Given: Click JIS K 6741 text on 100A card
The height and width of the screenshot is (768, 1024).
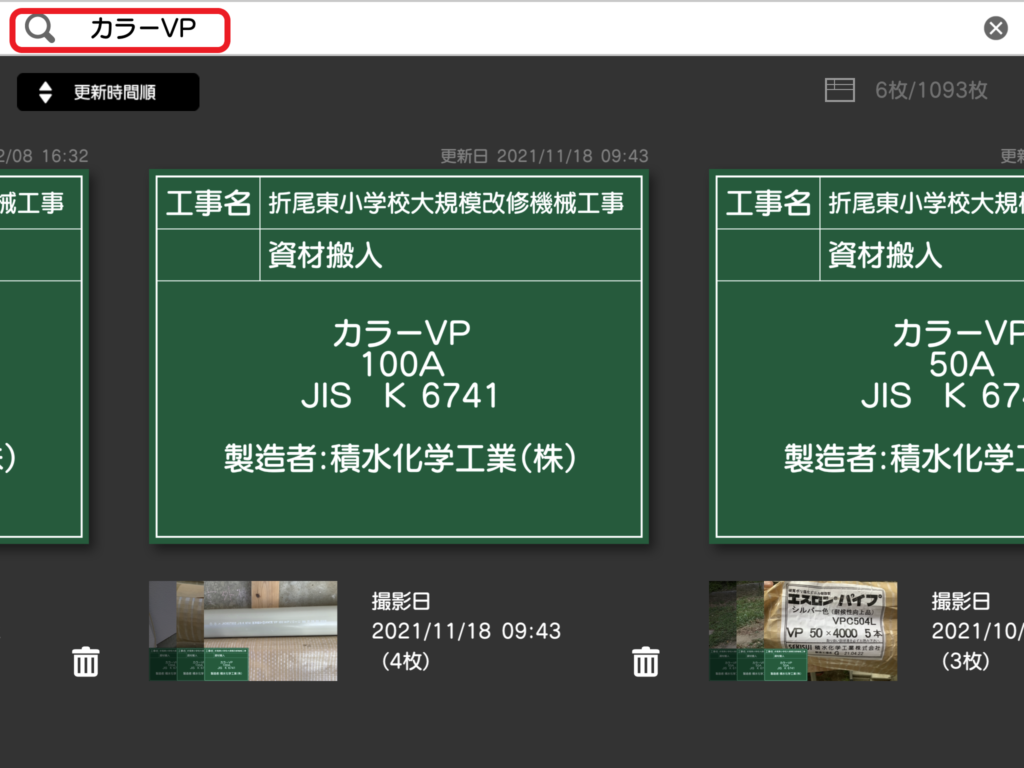Looking at the screenshot, I should click(400, 395).
